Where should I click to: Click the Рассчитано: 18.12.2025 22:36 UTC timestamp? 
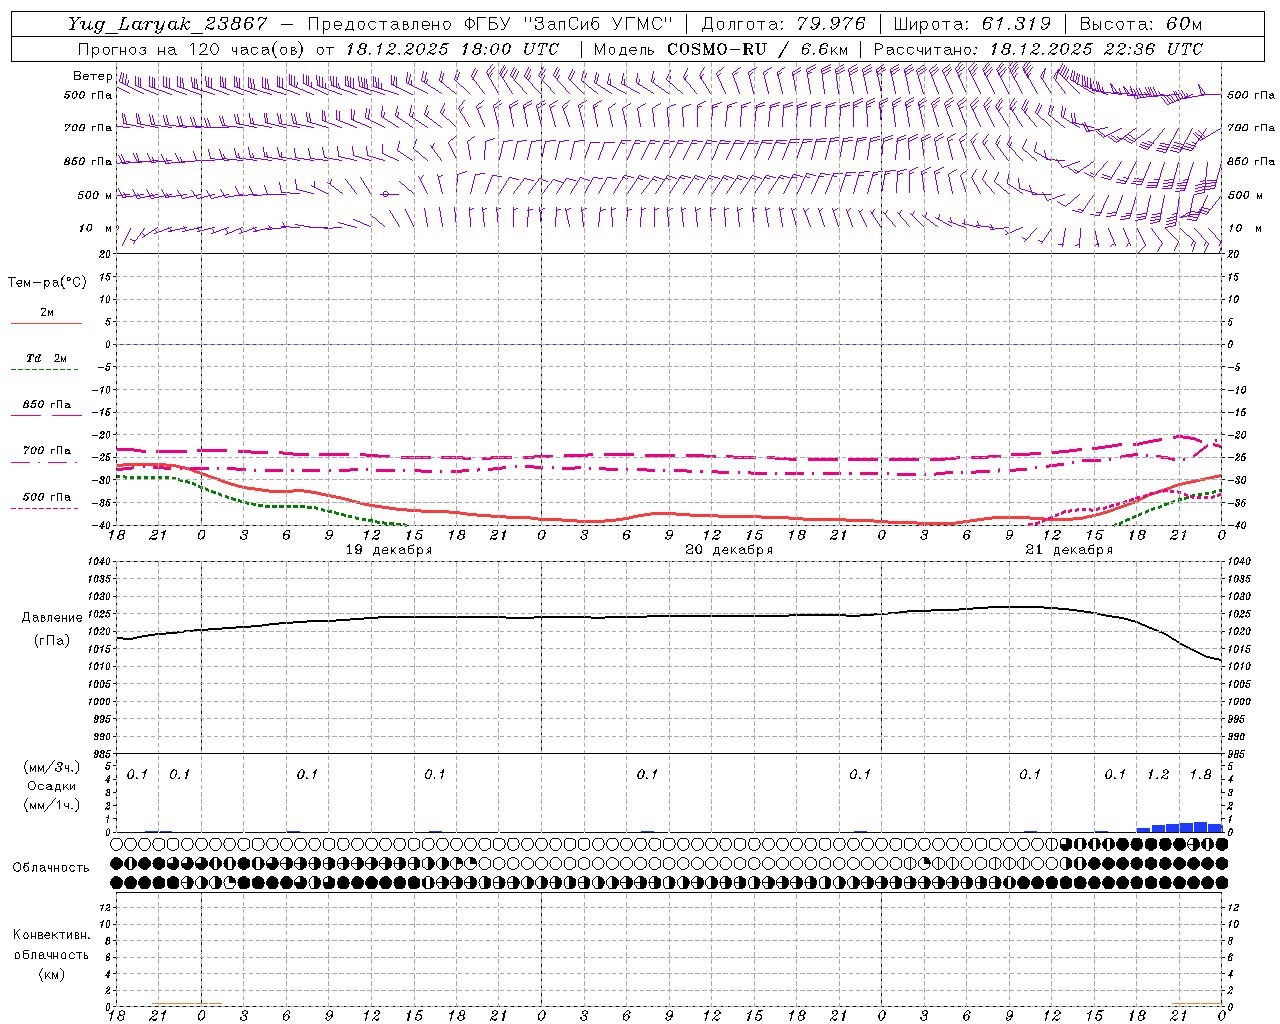1038,49
